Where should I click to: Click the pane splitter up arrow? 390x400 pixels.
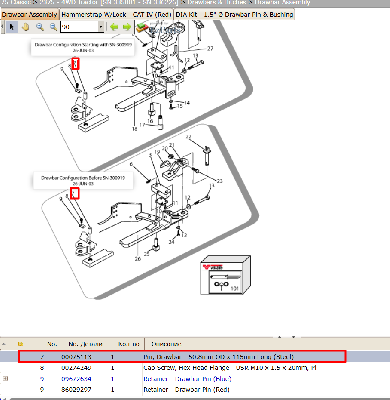tap(279, 337)
